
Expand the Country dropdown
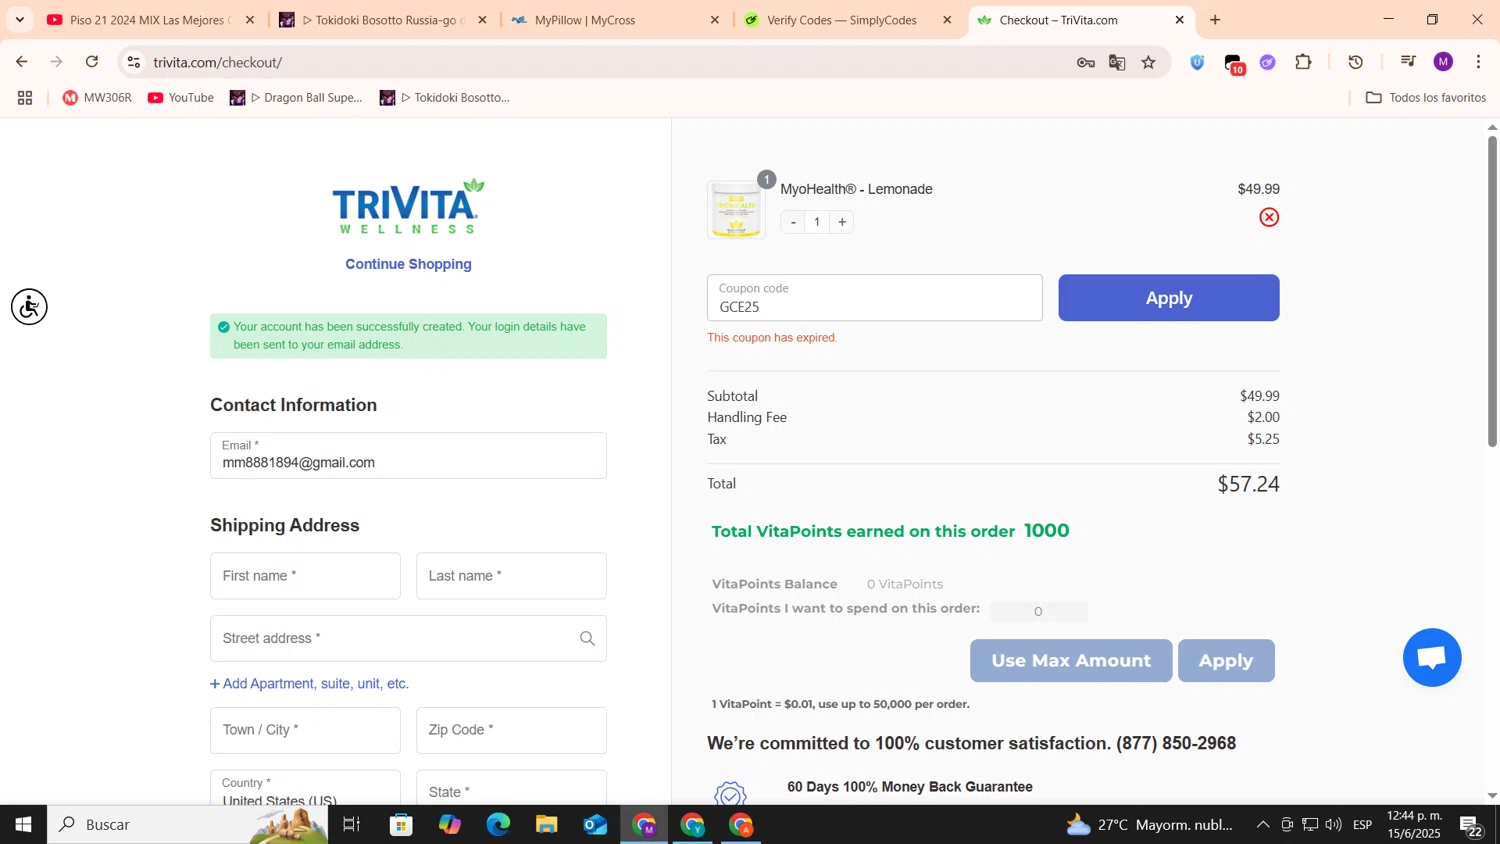pyautogui.click(x=305, y=788)
